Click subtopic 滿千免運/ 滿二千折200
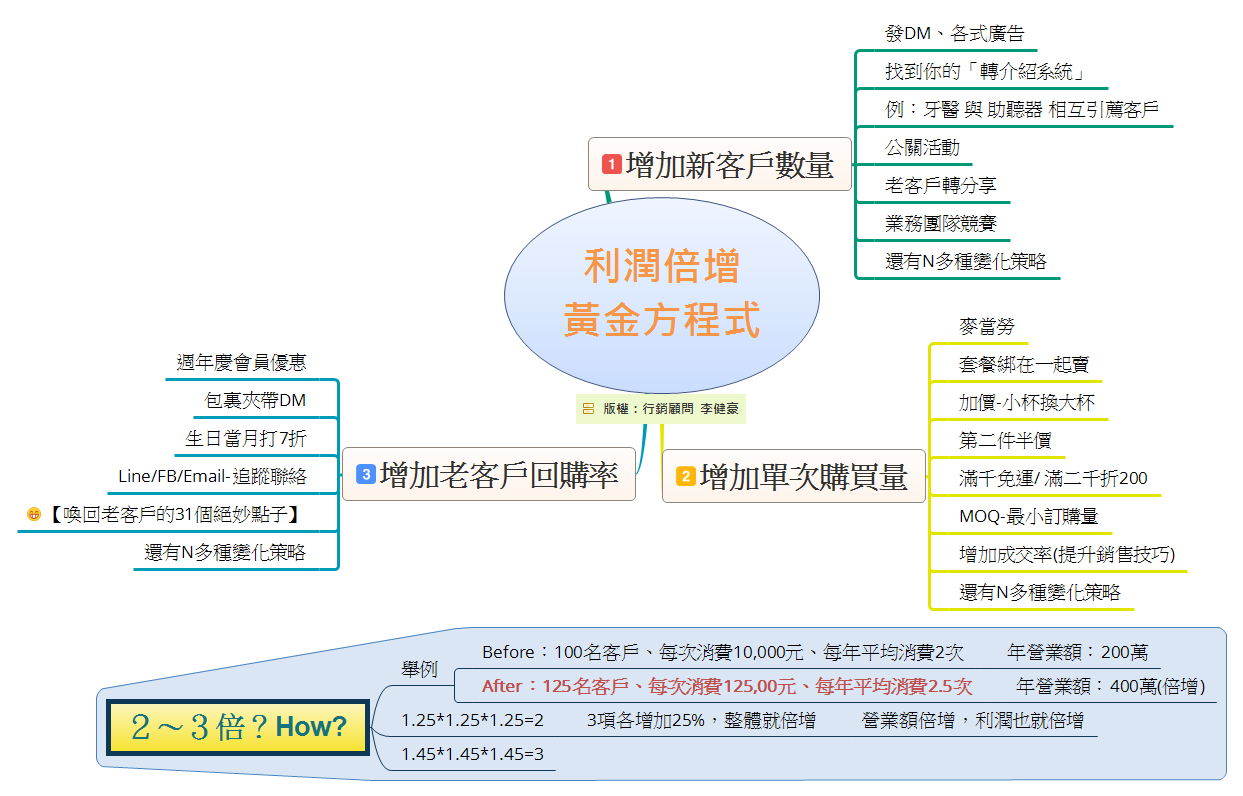Viewport: 1243px width, 796px height. click(x=1053, y=479)
